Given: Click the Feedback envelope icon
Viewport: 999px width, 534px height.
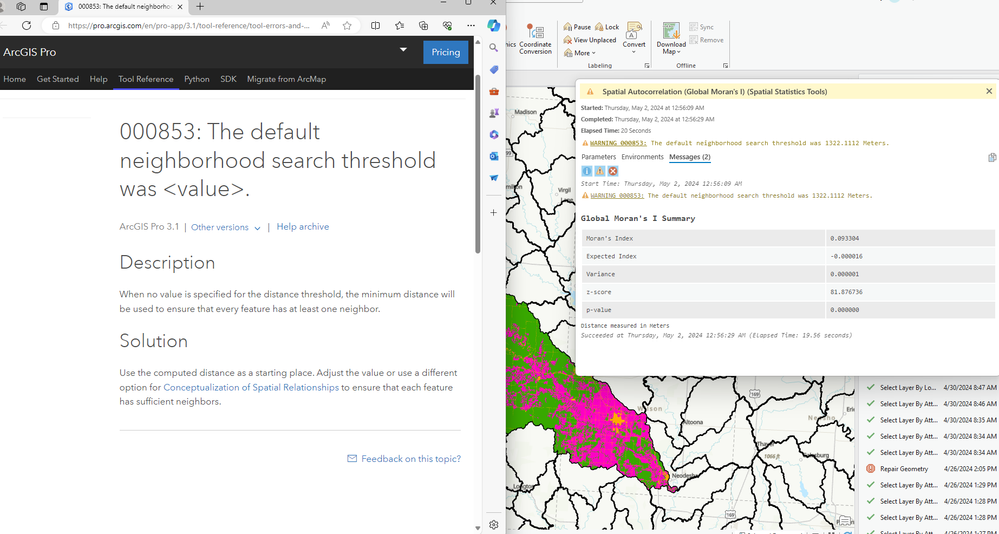Looking at the screenshot, I should [x=352, y=459].
